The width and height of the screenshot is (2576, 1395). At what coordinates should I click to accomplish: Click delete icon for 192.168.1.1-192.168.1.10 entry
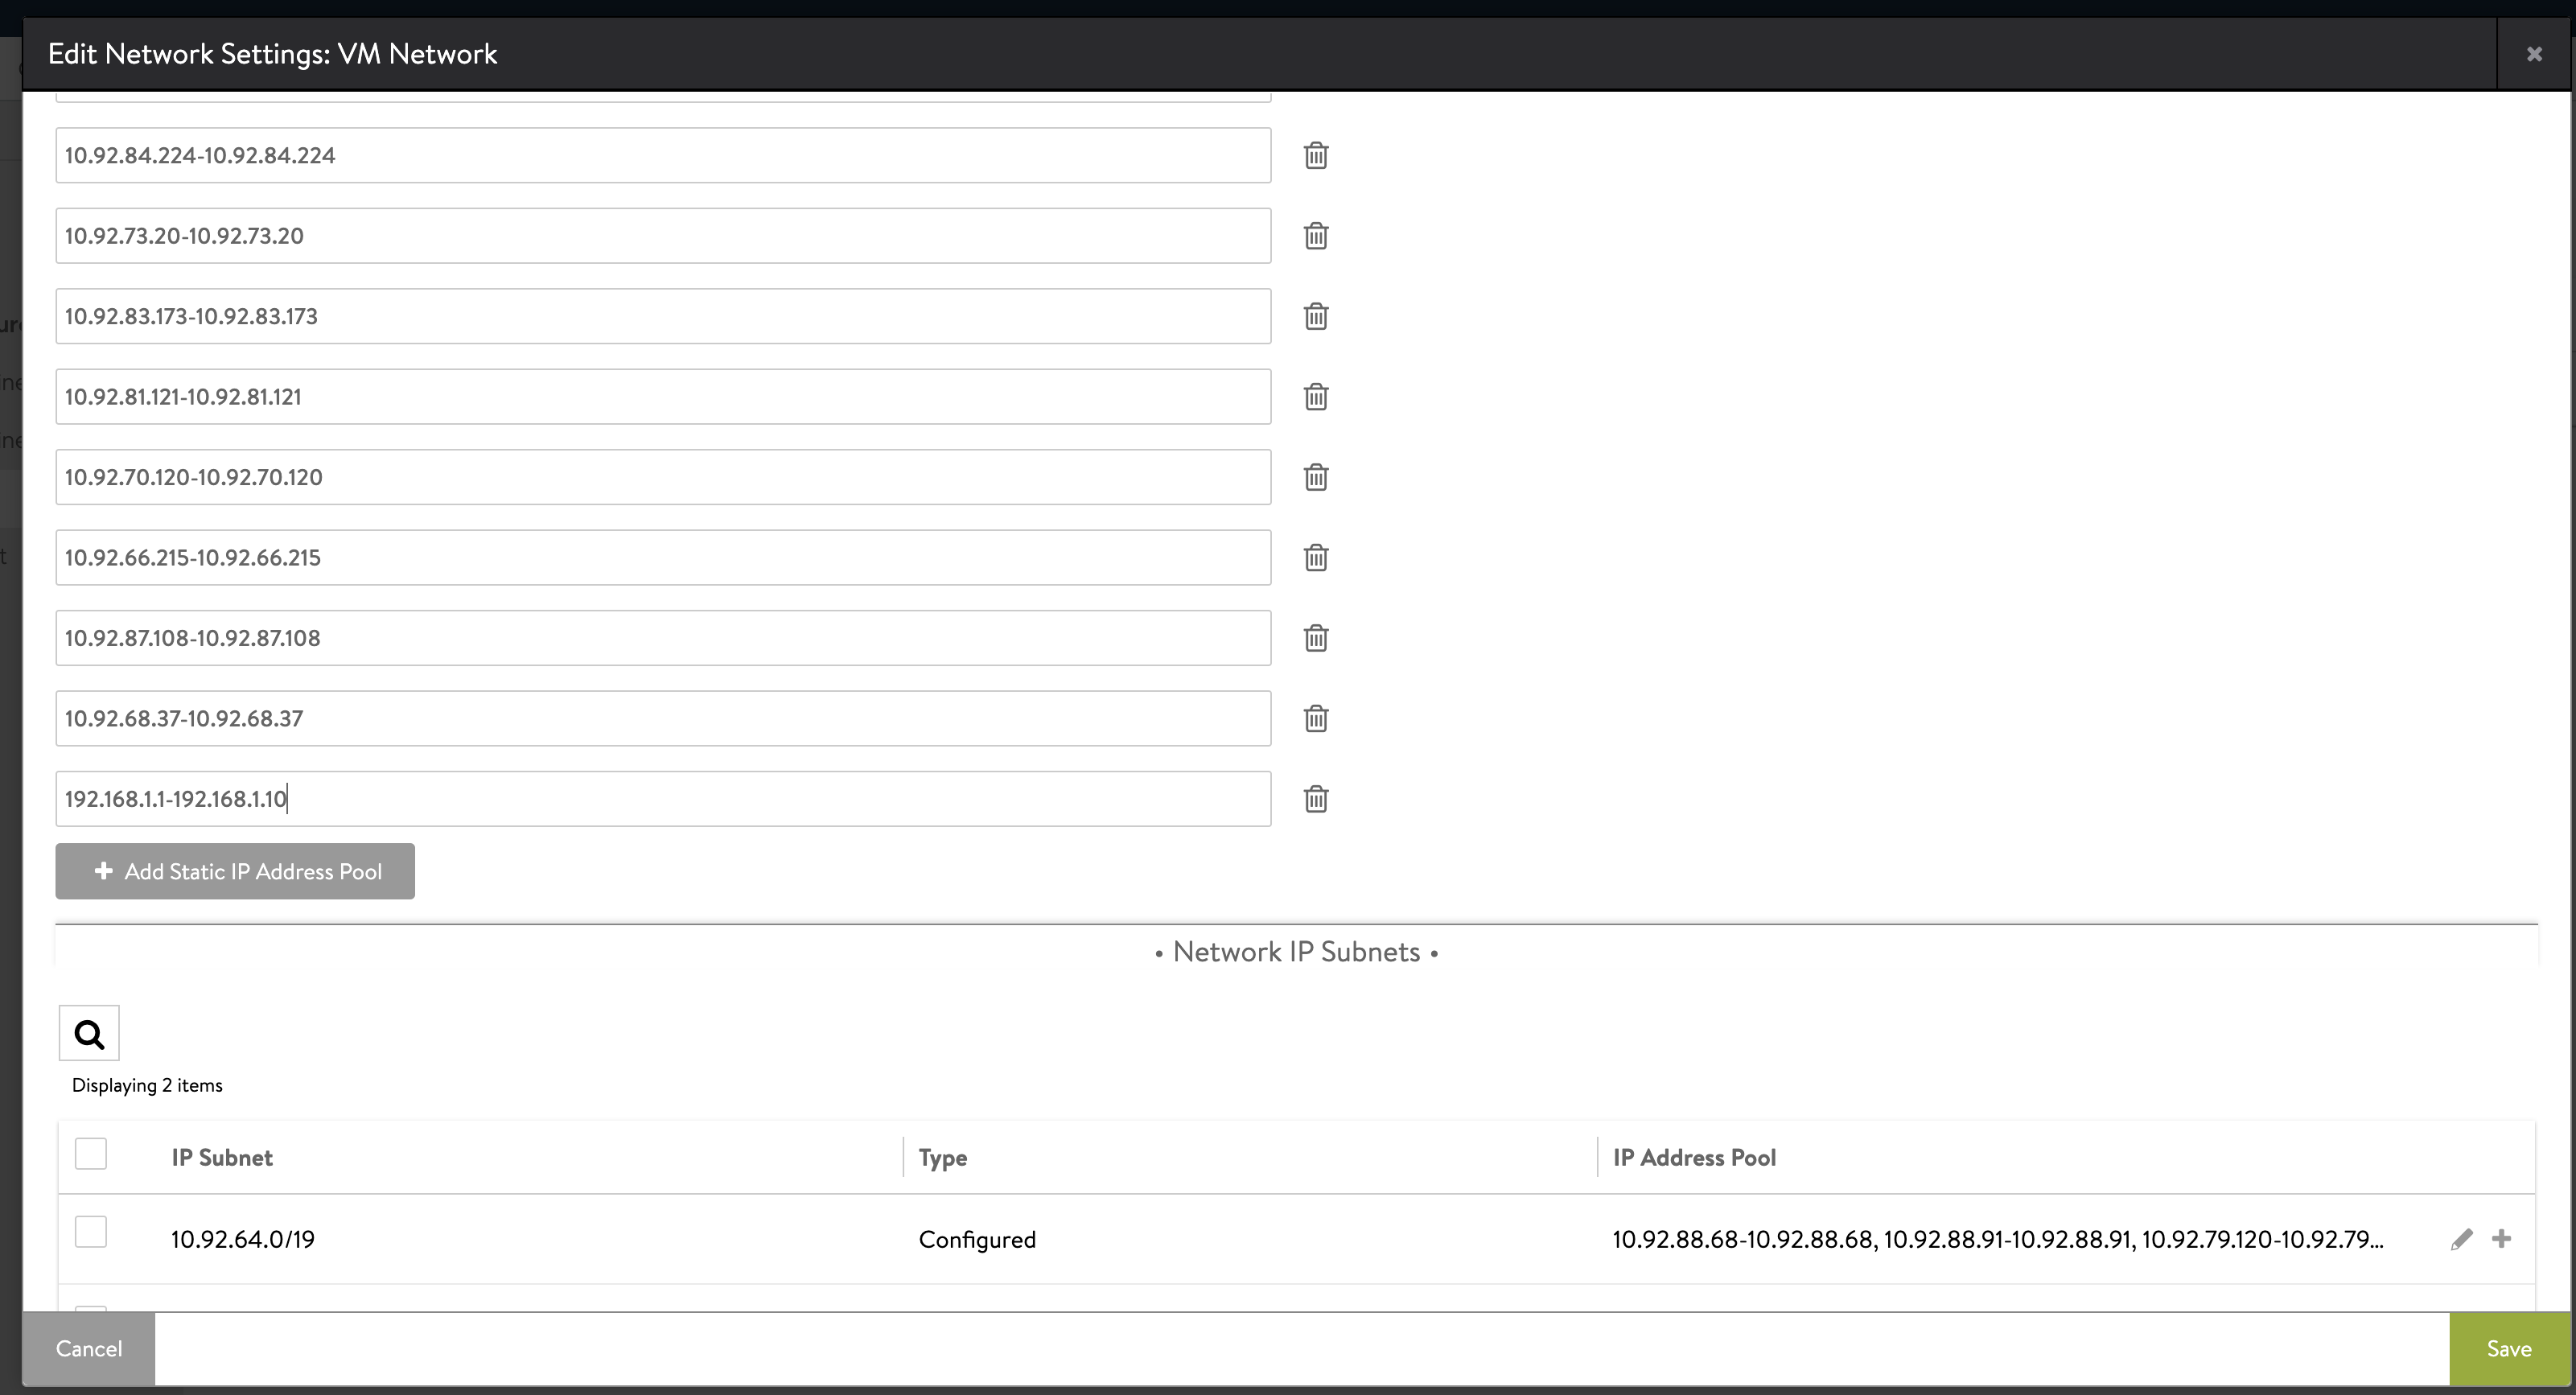(x=1315, y=797)
